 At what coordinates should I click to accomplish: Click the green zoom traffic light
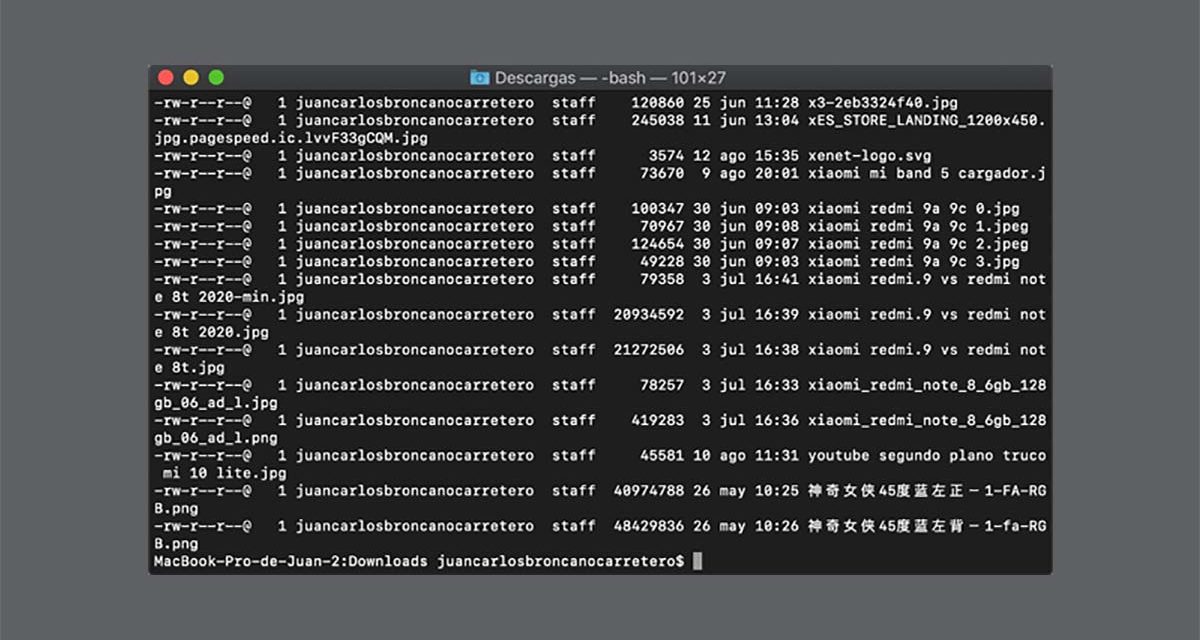point(216,76)
